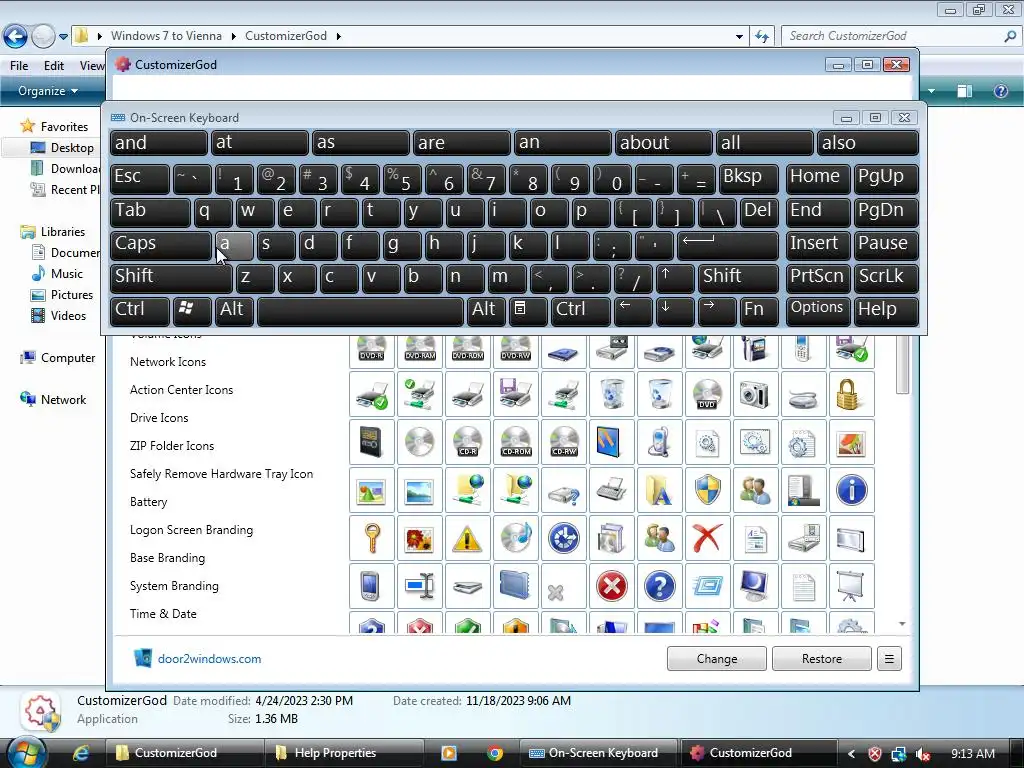1024x768 pixels.
Task: Click the Options key on On-Screen Keyboard
Action: click(818, 311)
